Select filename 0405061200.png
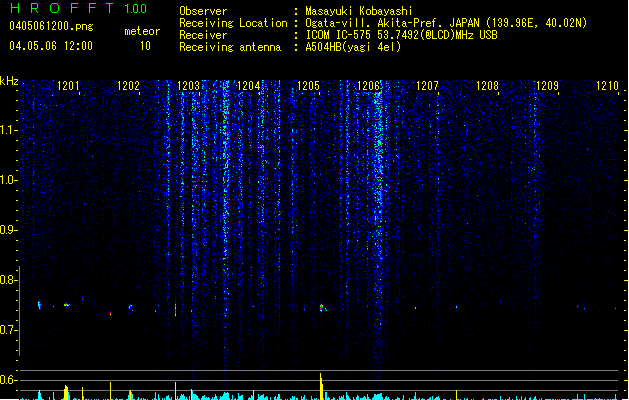629x400 pixels. 51,26
